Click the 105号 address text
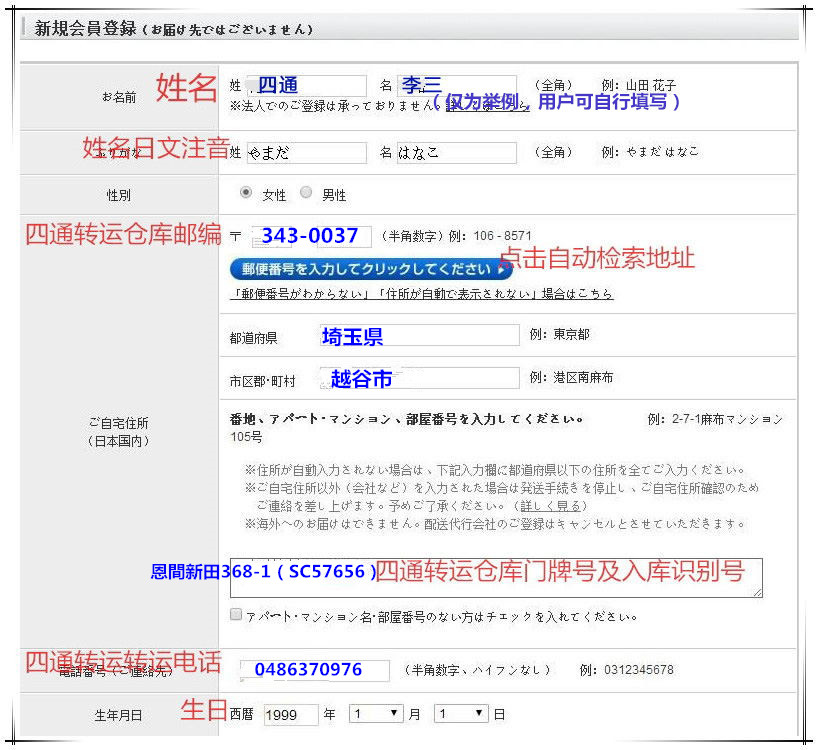Screen dimensions: 818x750 246,437
